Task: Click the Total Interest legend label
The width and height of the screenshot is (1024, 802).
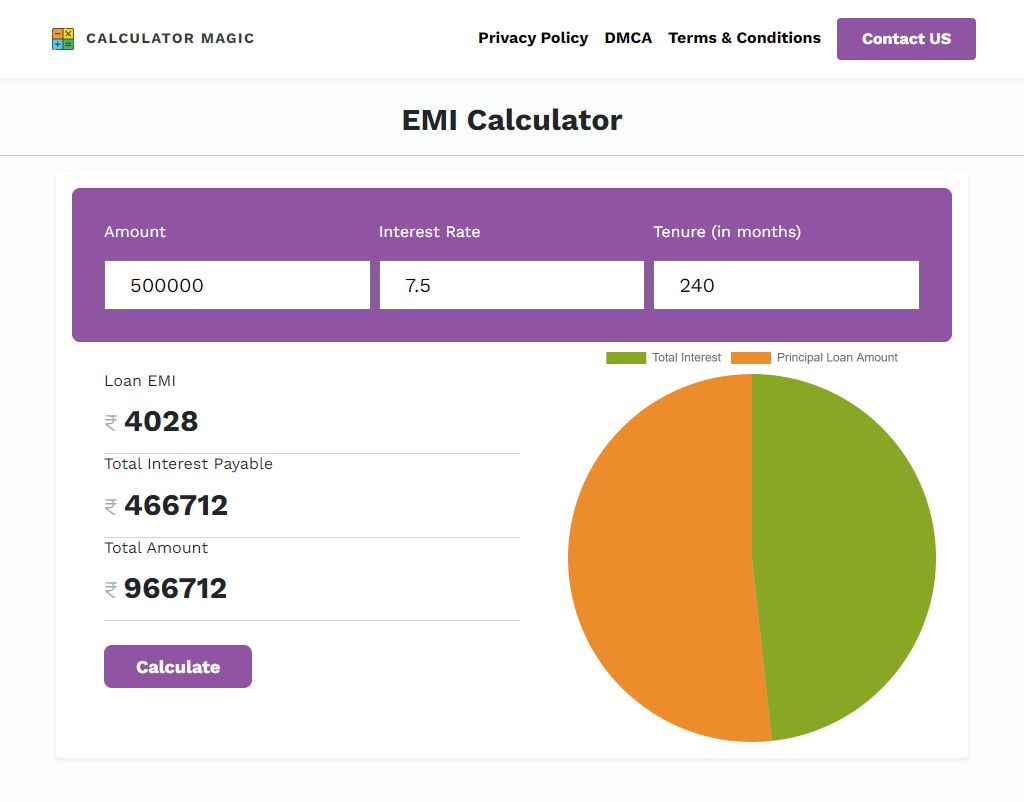Action: click(x=686, y=358)
